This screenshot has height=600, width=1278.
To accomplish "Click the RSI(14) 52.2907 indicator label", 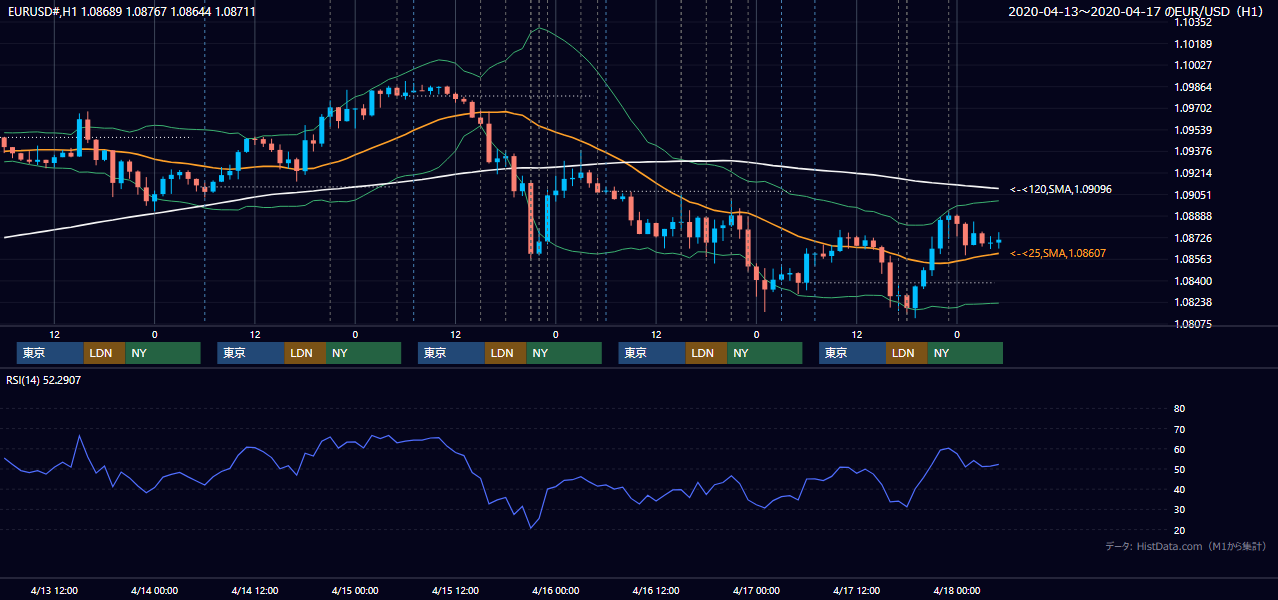I will [x=45, y=380].
